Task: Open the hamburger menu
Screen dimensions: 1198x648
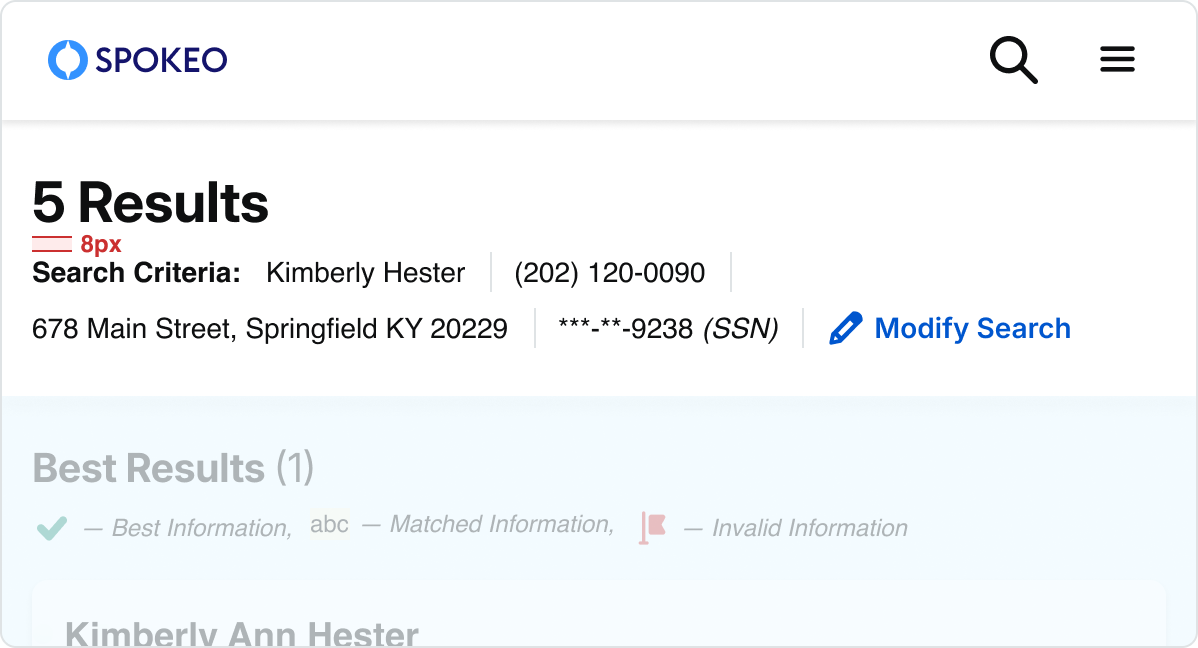Action: (1117, 60)
